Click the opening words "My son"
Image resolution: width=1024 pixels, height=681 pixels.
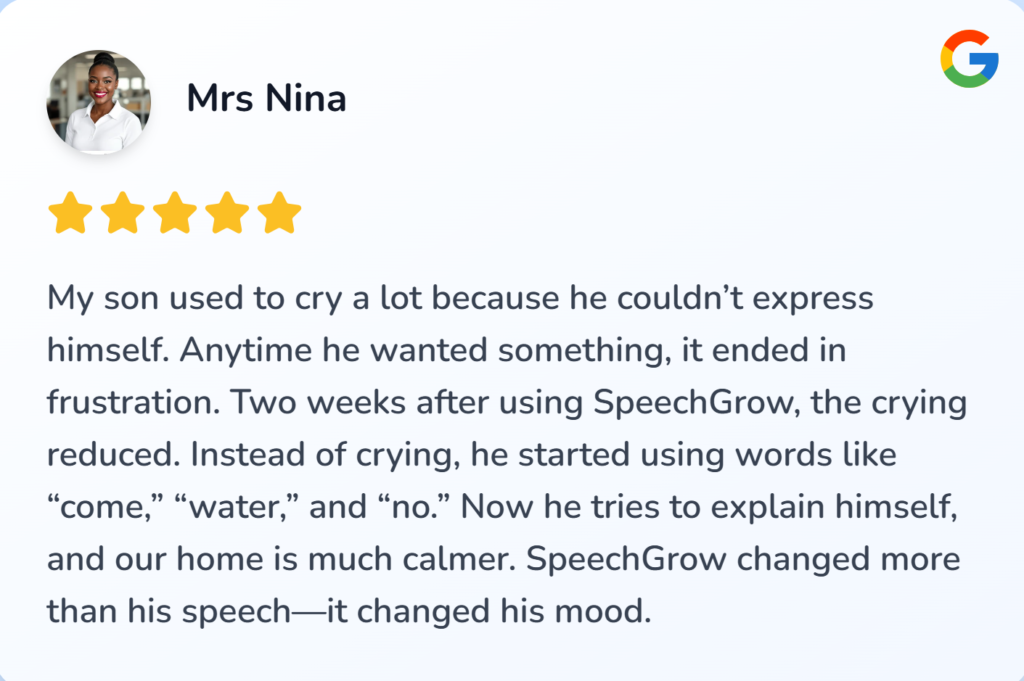pyautogui.click(x=103, y=298)
